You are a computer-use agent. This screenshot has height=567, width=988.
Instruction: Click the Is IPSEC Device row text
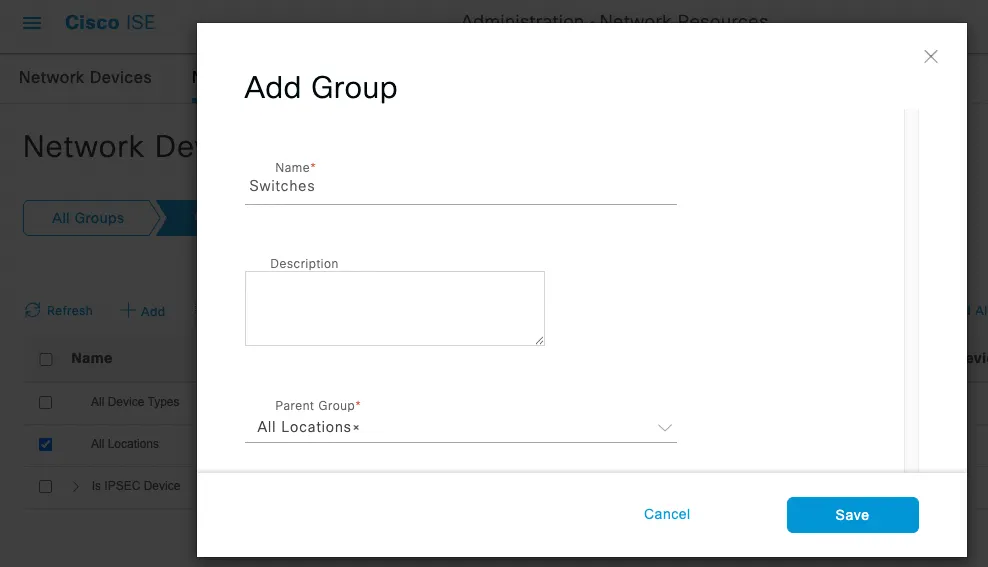136,486
